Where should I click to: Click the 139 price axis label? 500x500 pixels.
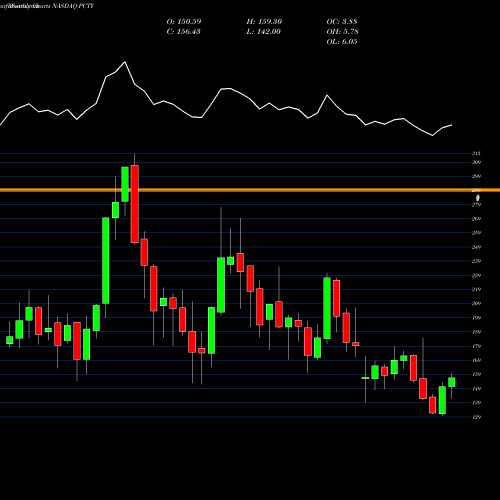pyautogui.click(x=476, y=403)
